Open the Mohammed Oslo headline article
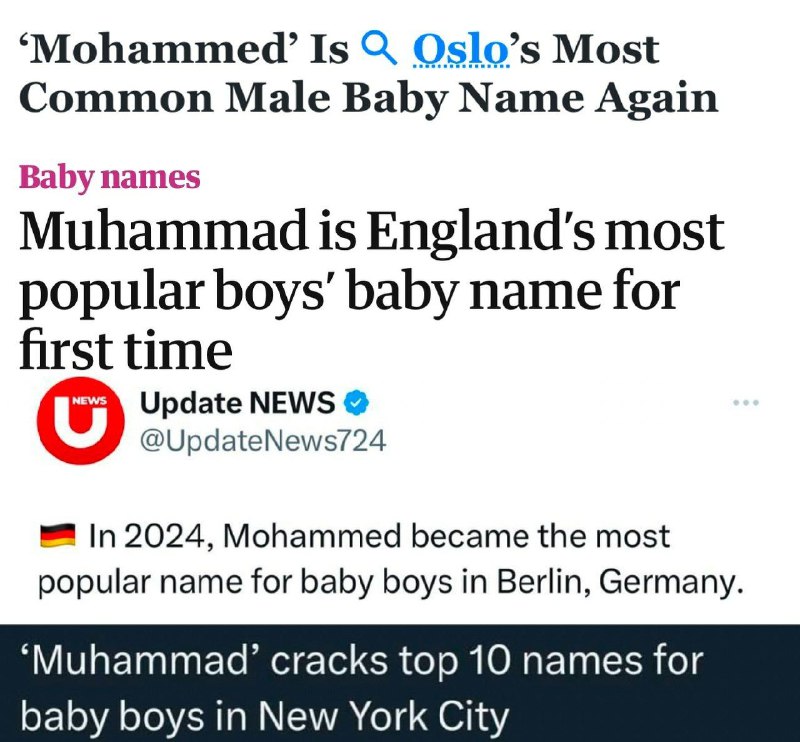This screenshot has width=800, height=742. [369, 73]
